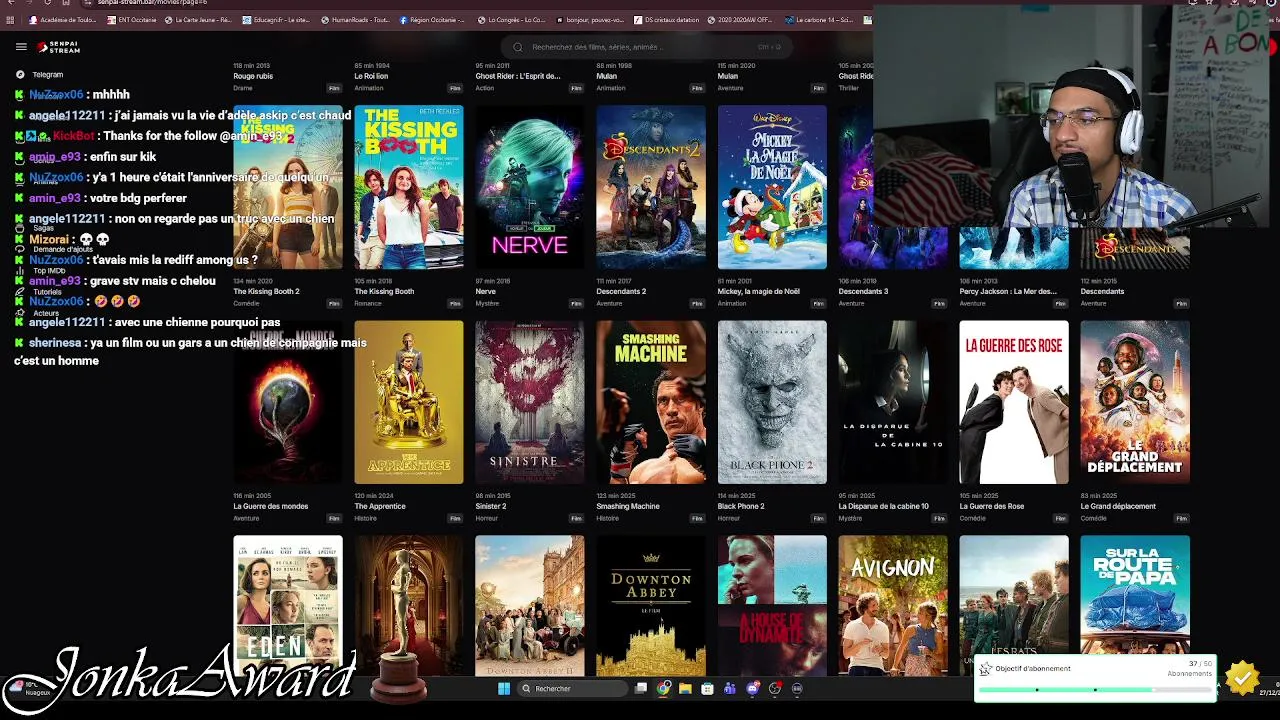Open Google Chrome from the taskbar

(663, 688)
